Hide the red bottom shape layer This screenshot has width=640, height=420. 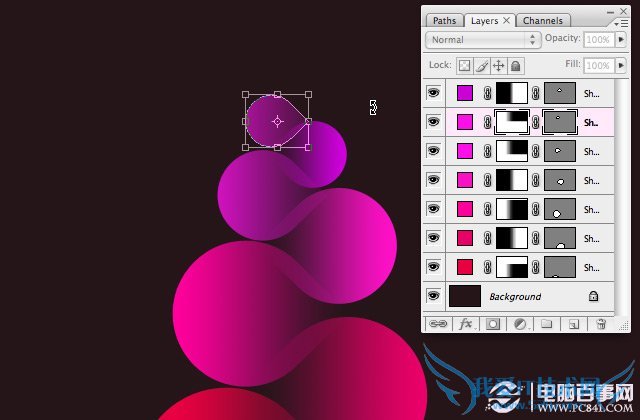tap(433, 267)
